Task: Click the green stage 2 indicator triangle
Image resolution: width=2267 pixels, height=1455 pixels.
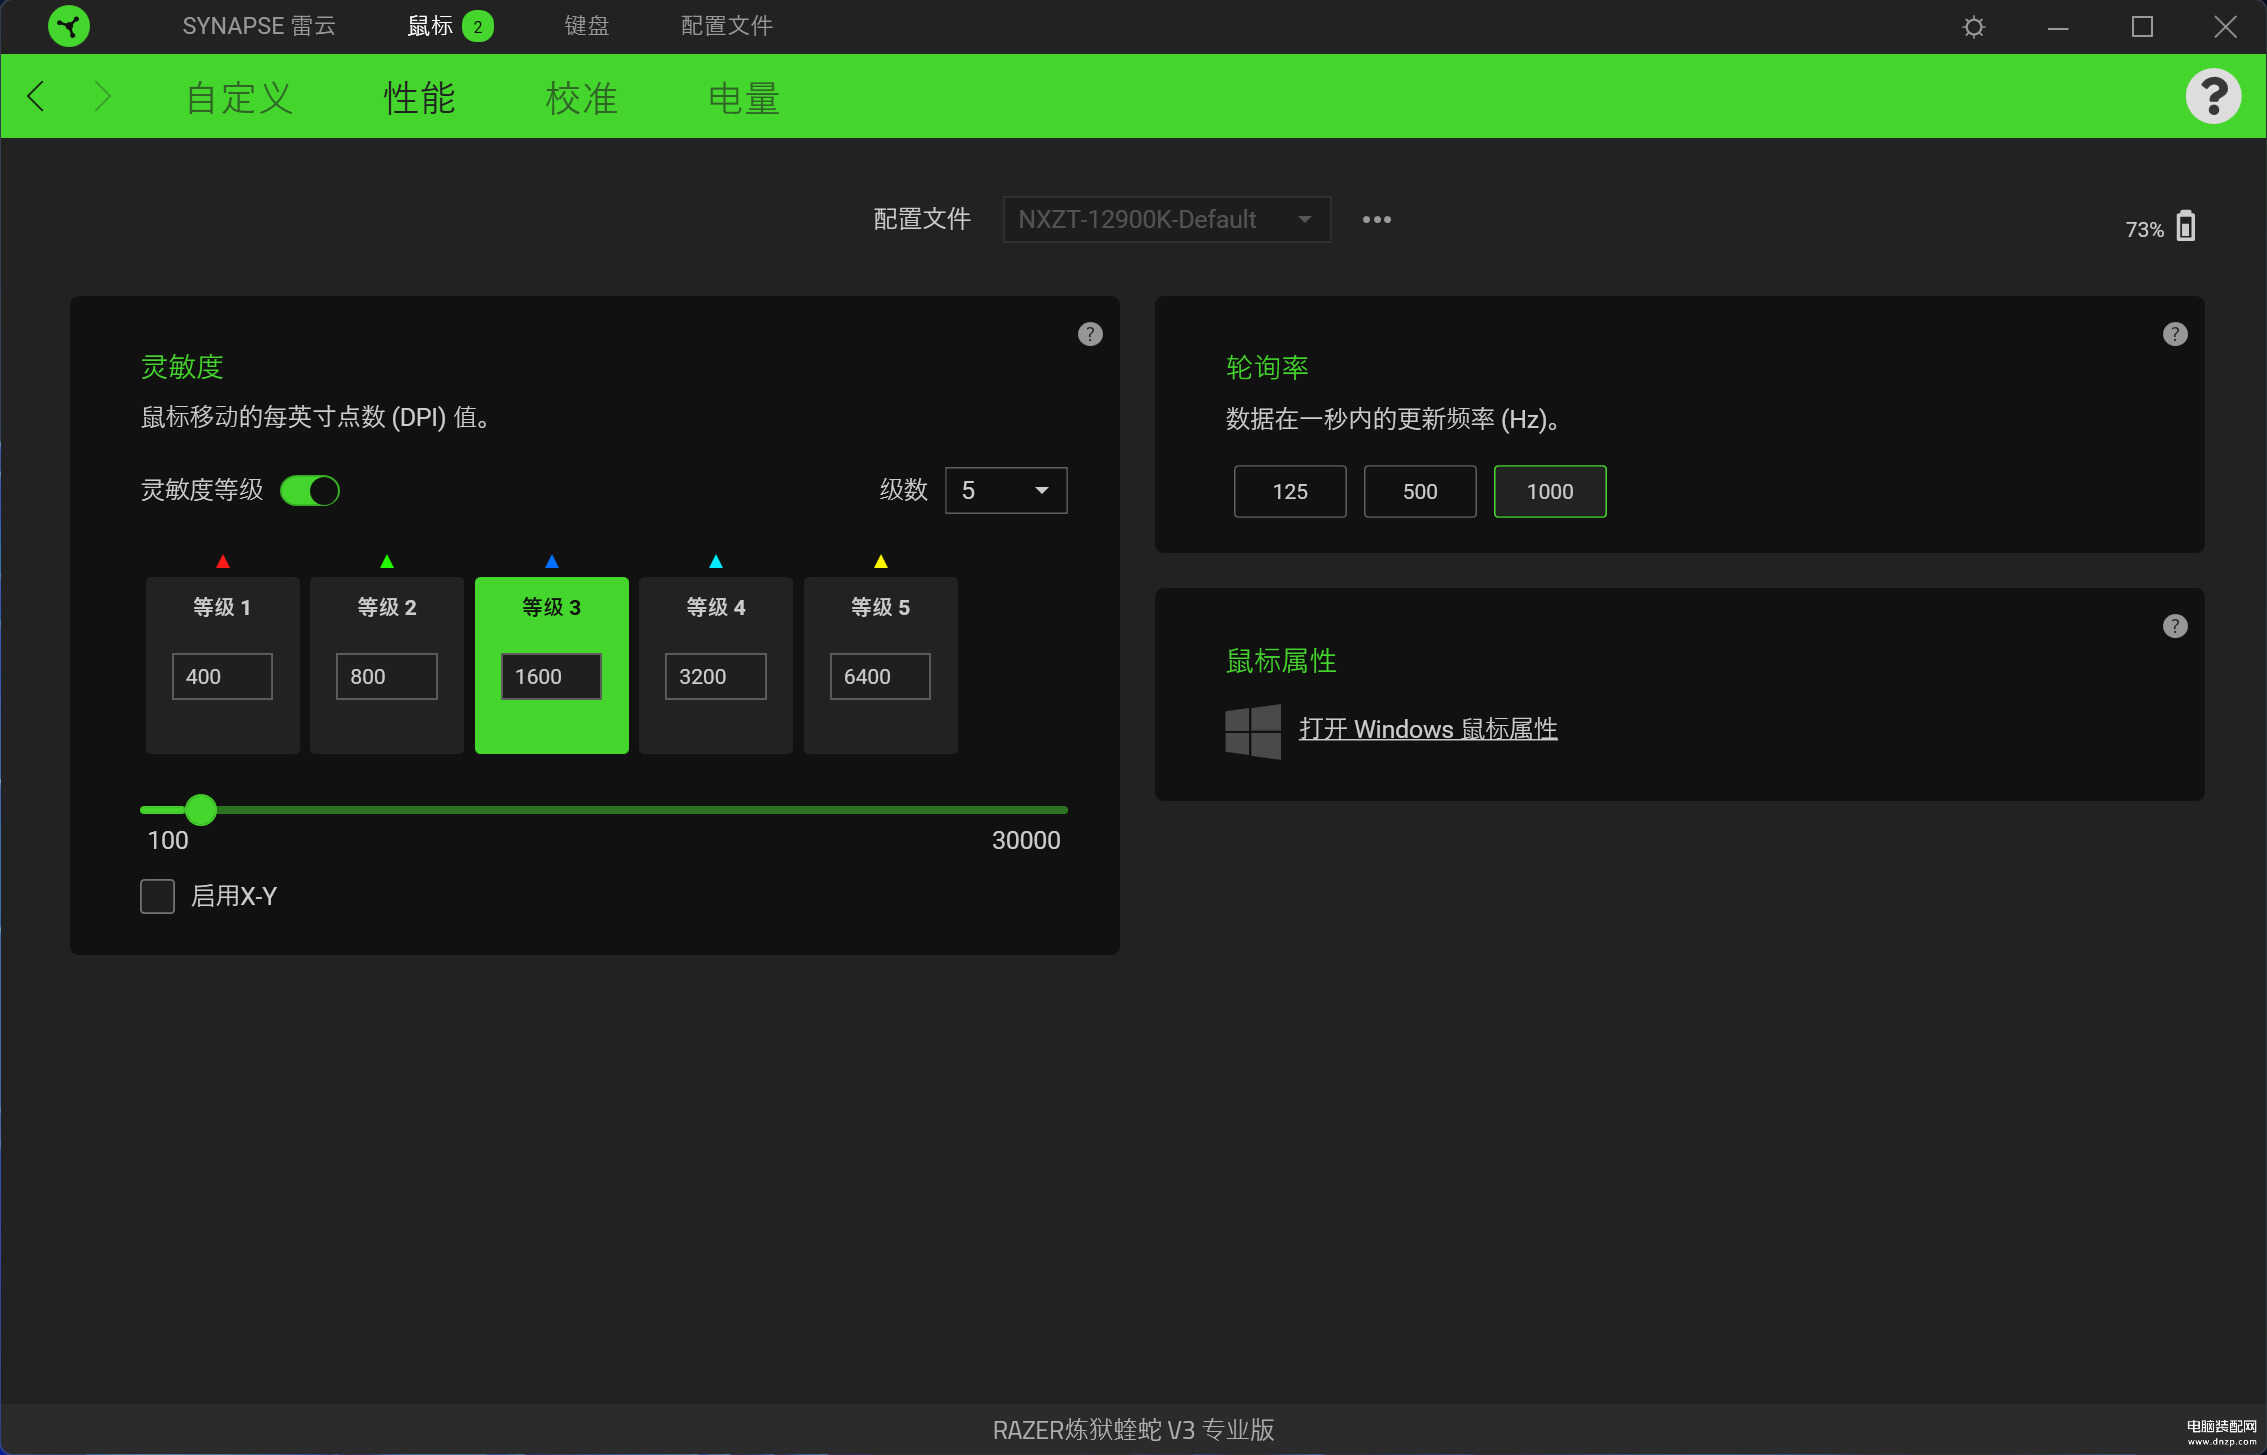Action: tap(387, 561)
